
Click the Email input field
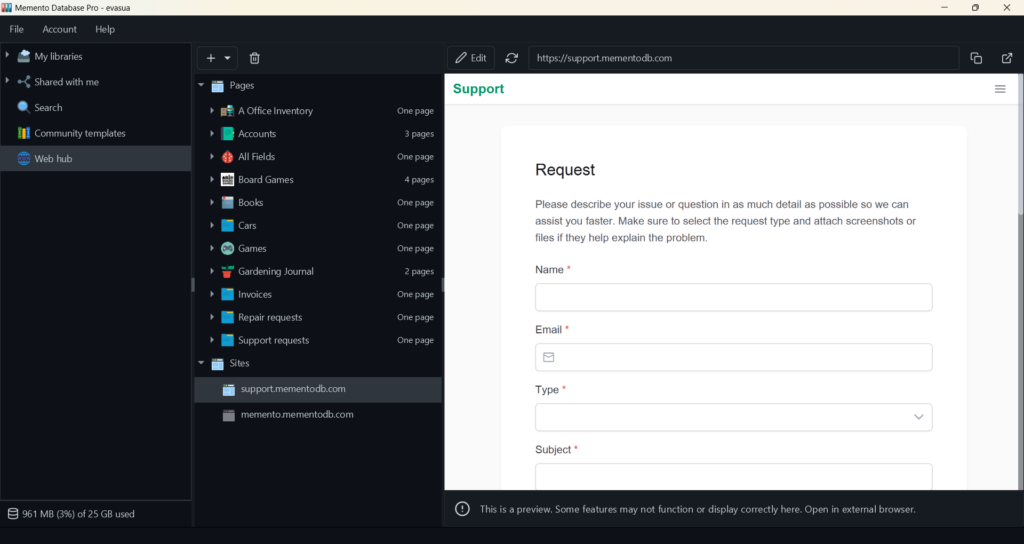[733, 357]
